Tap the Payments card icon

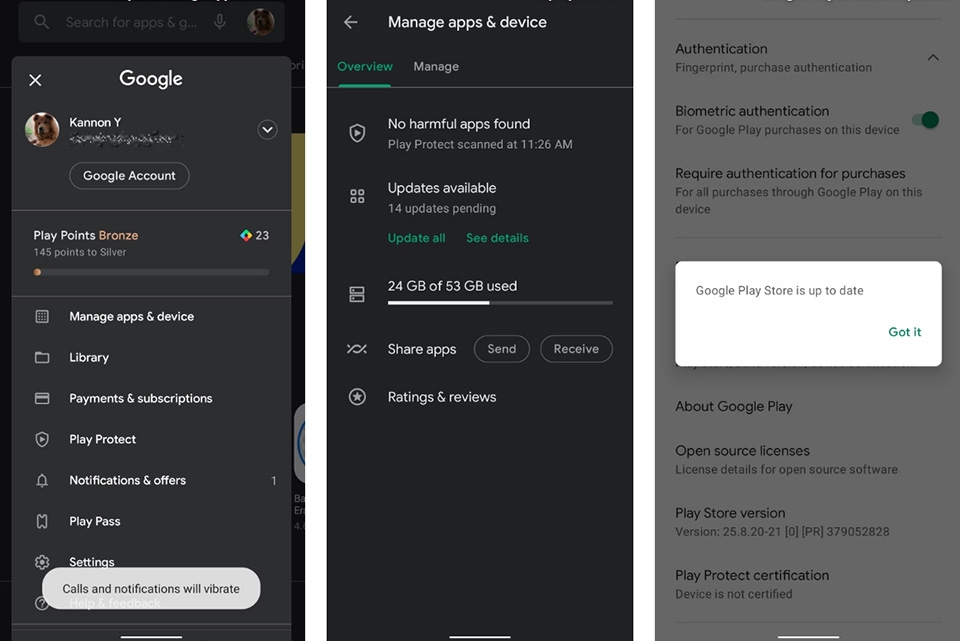pos(42,399)
